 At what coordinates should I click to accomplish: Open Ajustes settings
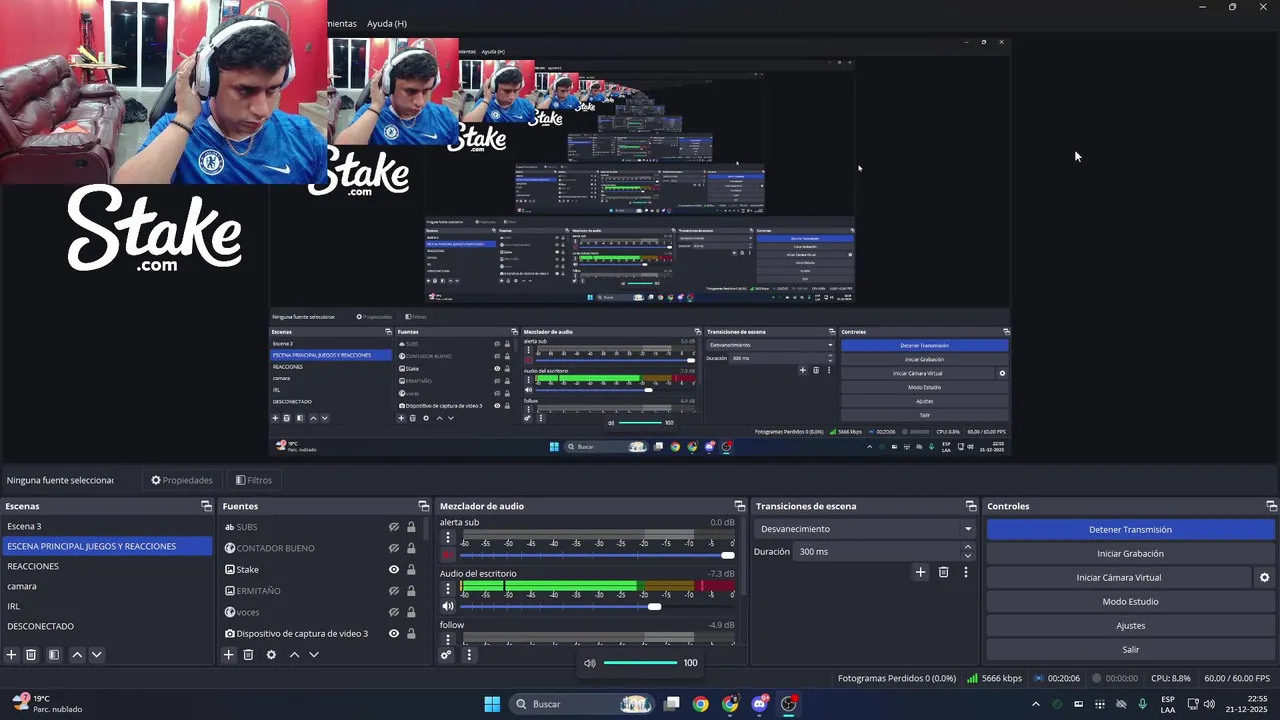click(x=1130, y=625)
